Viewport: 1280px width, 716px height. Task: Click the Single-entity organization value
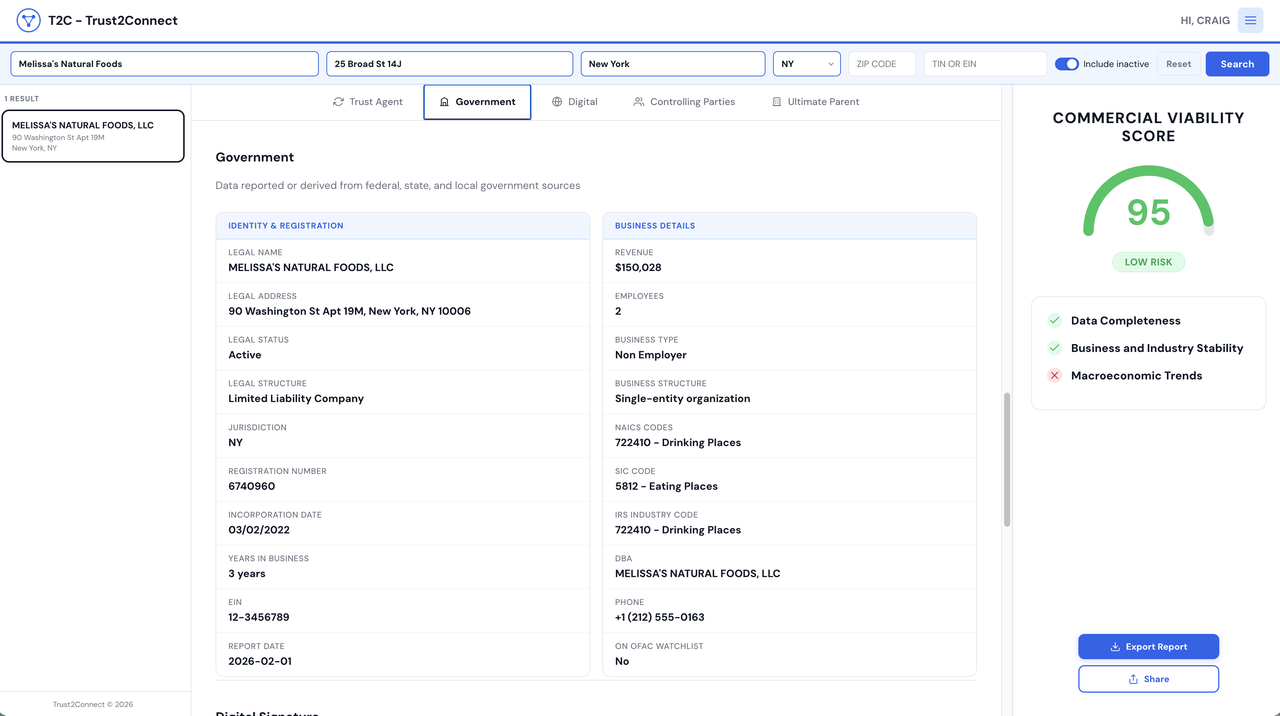[683, 399]
